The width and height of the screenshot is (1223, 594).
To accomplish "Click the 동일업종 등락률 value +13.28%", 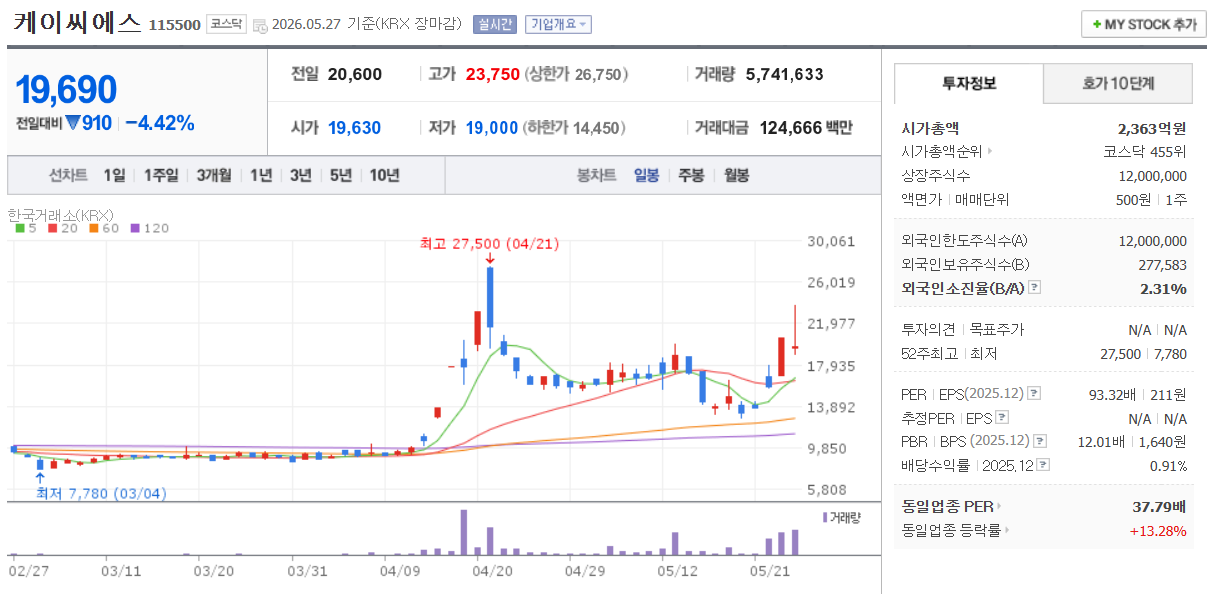I will (x=1159, y=531).
